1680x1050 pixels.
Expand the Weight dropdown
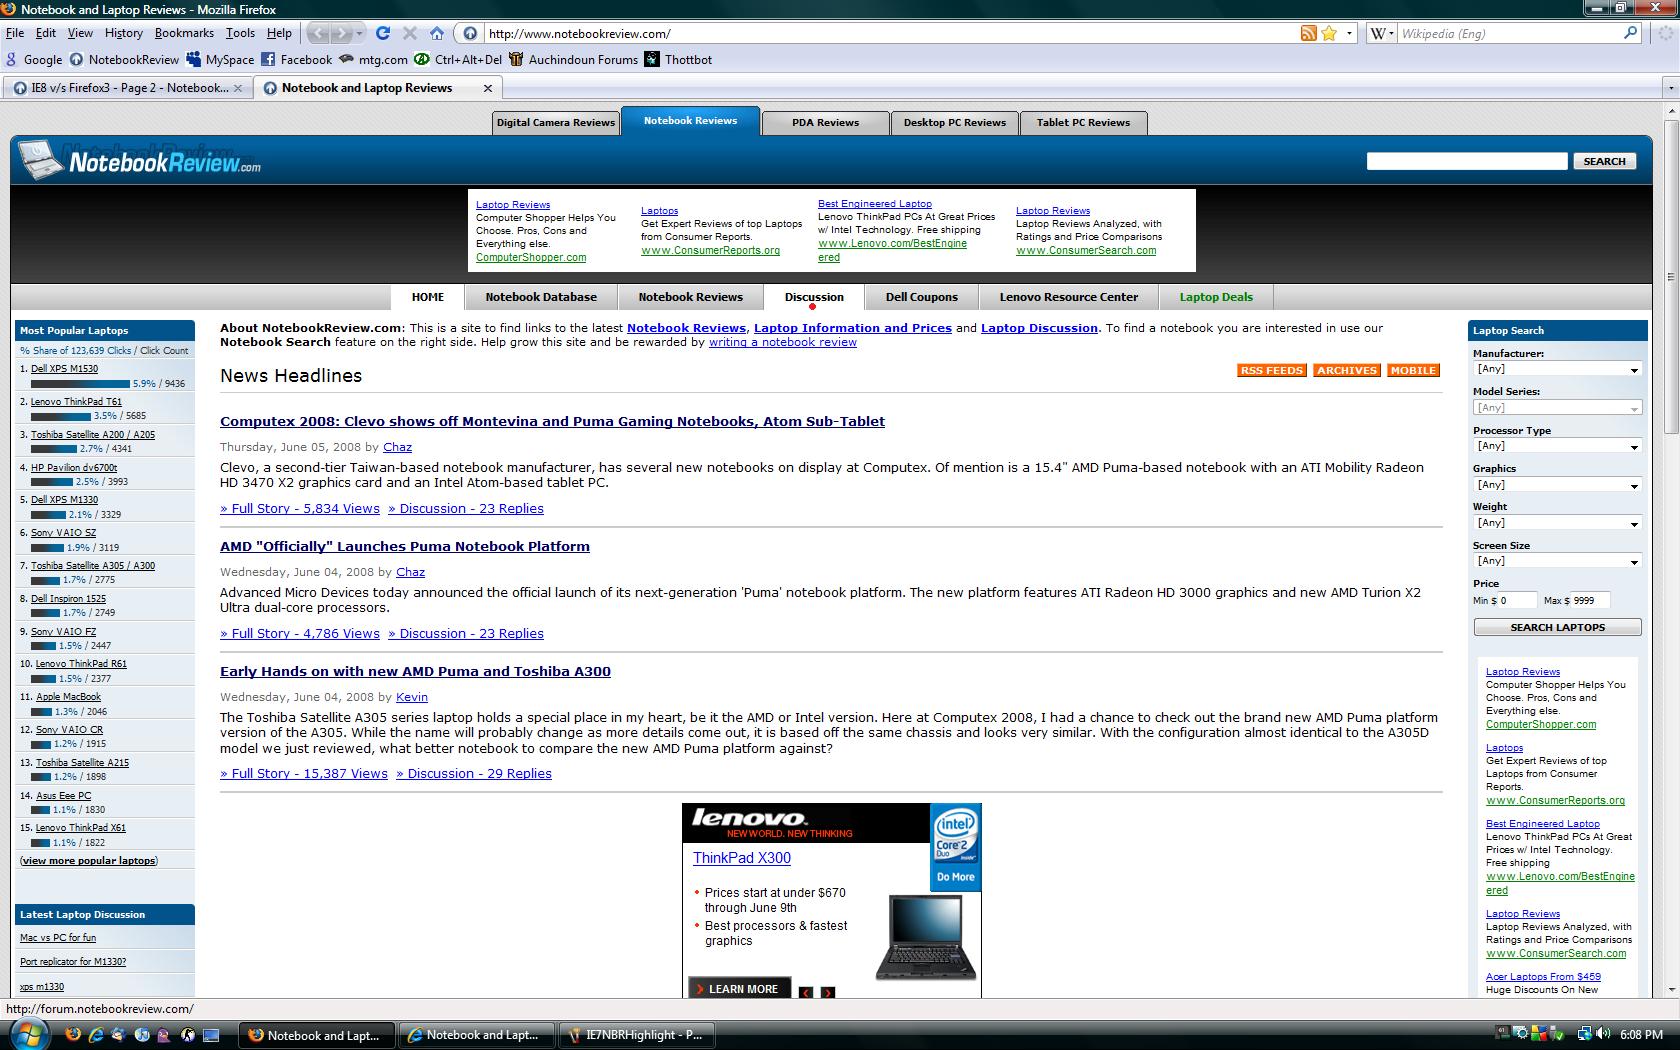(x=1557, y=523)
